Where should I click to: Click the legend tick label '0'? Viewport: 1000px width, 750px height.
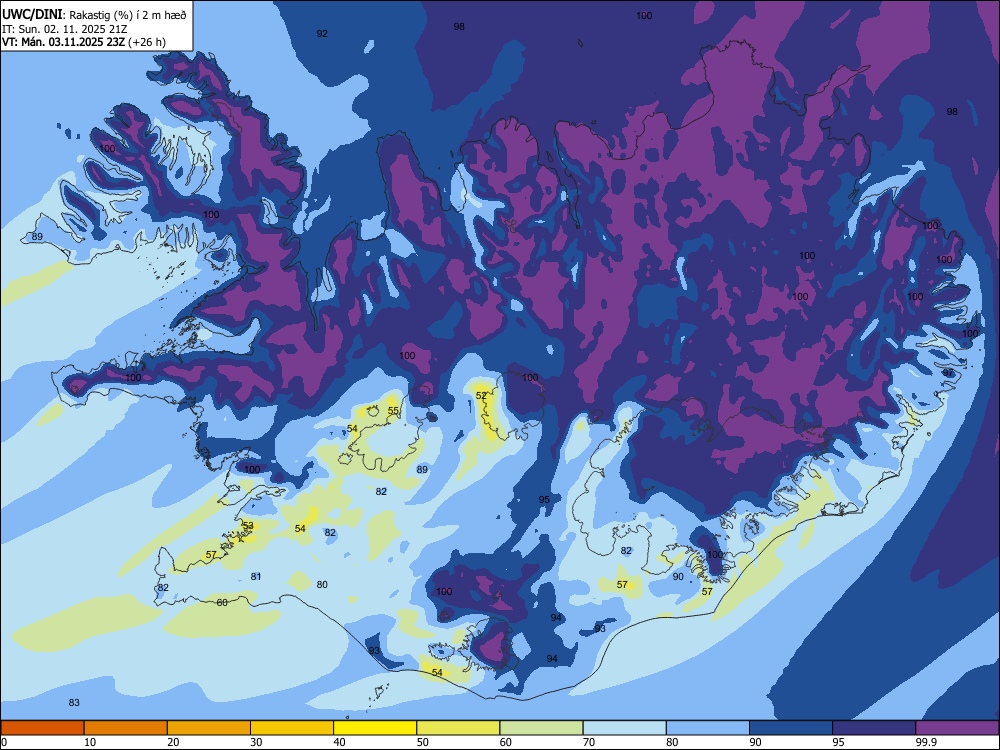[4, 742]
